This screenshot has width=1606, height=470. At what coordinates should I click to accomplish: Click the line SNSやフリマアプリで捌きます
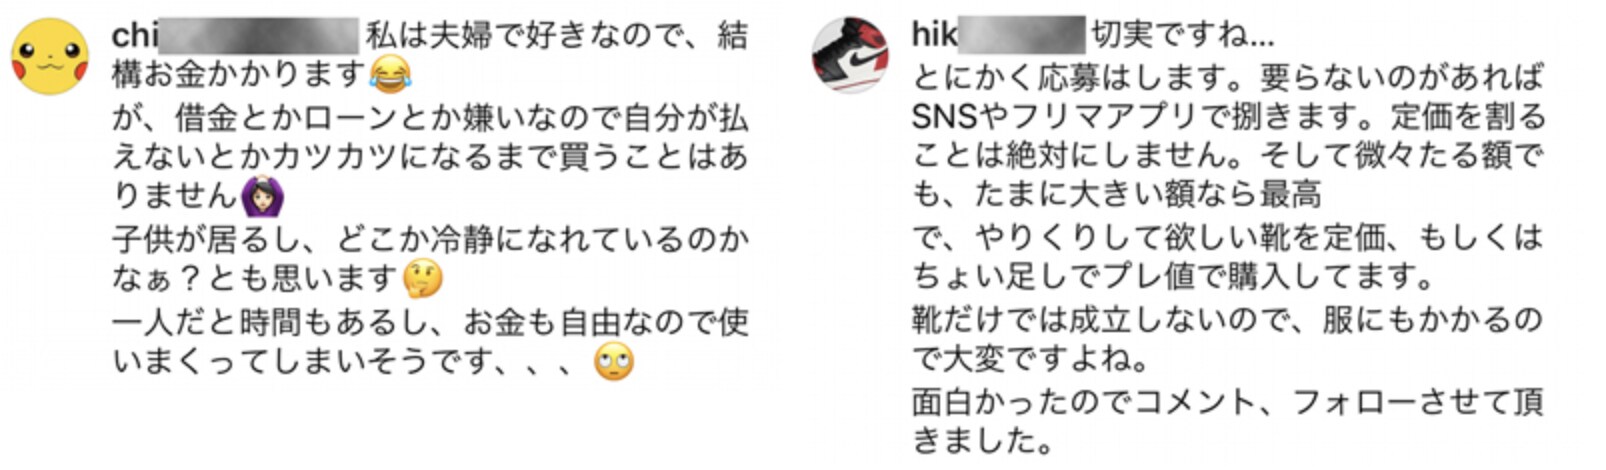[x=1228, y=117]
